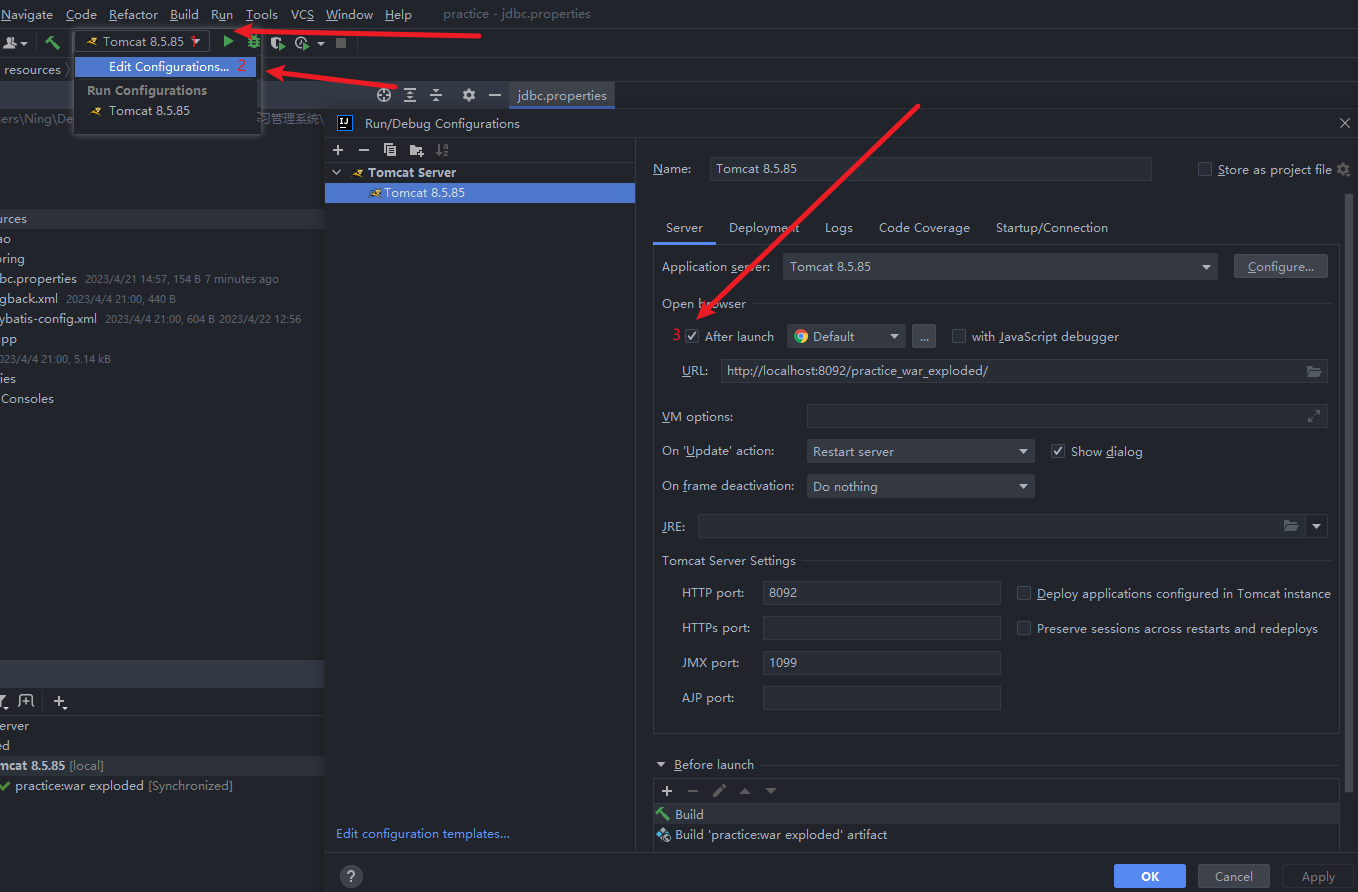1358x892 pixels.
Task: Click the HTTP port input field
Action: point(881,593)
